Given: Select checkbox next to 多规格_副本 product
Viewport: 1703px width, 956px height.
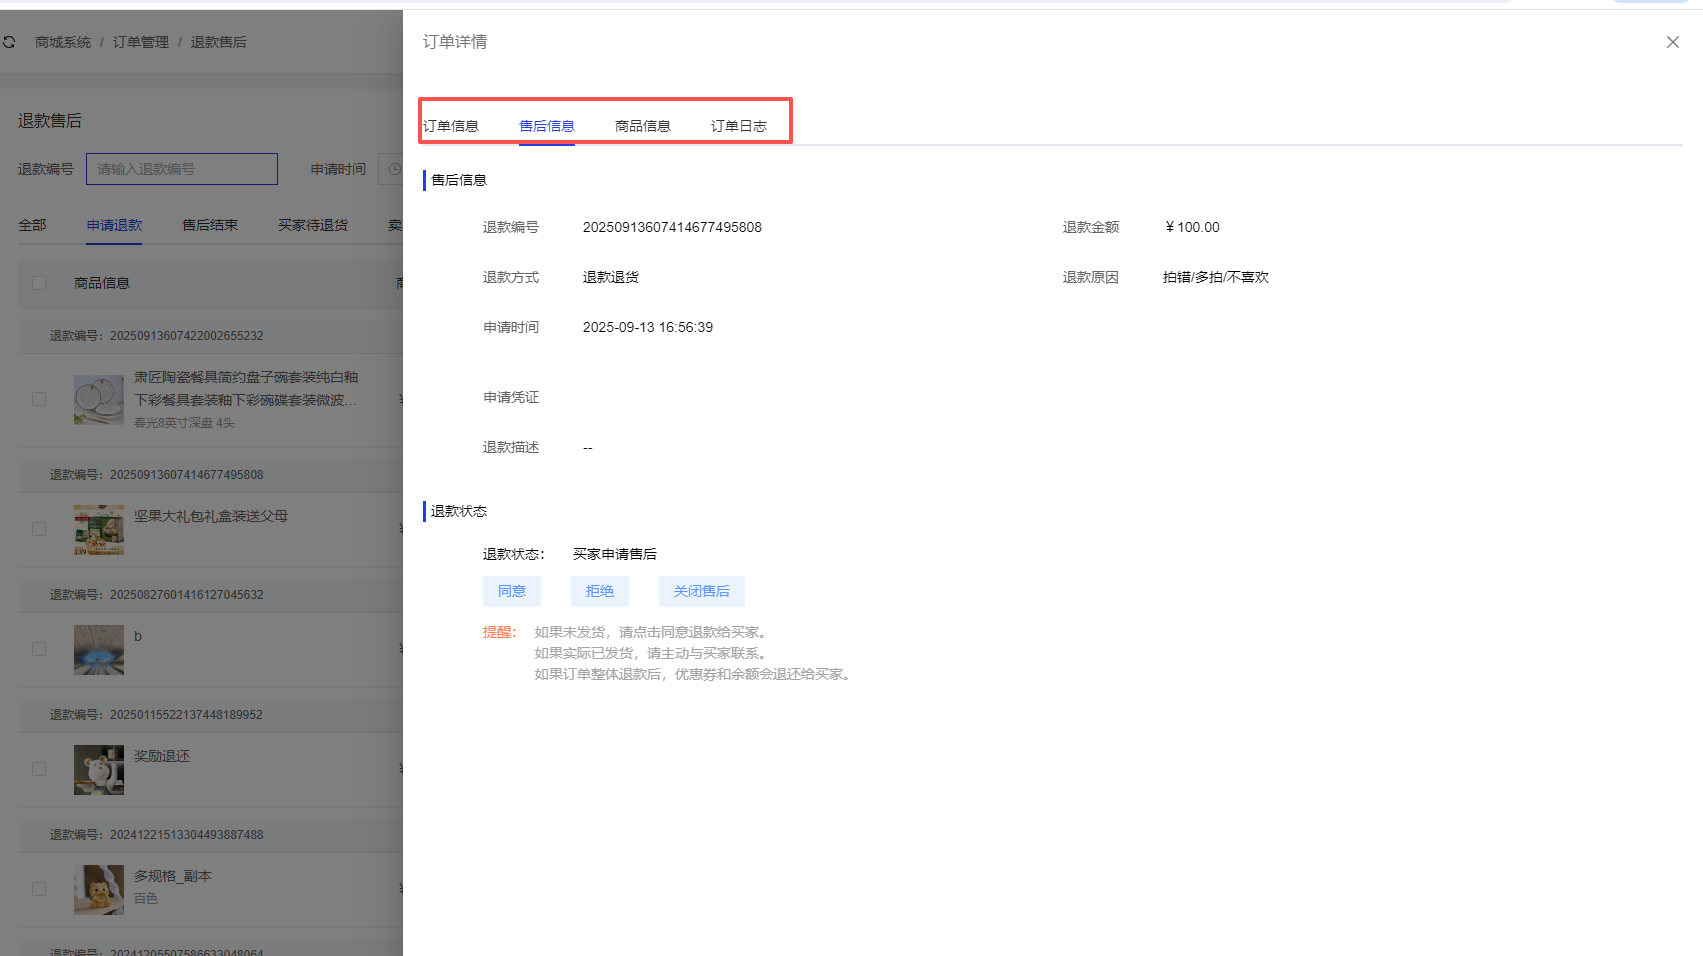Looking at the screenshot, I should tap(39, 889).
